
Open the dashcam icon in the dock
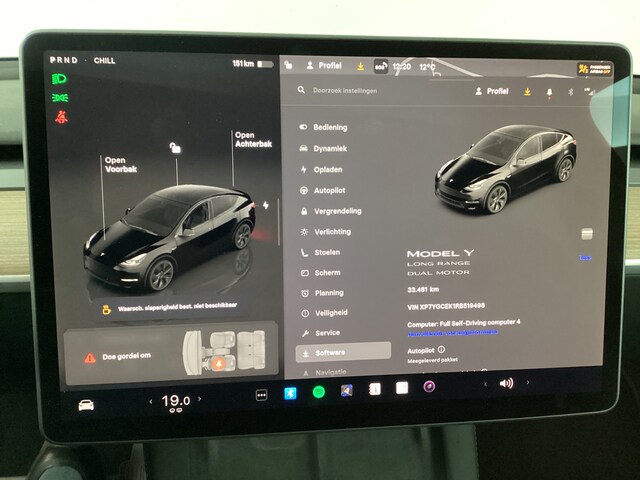[x=428, y=387]
